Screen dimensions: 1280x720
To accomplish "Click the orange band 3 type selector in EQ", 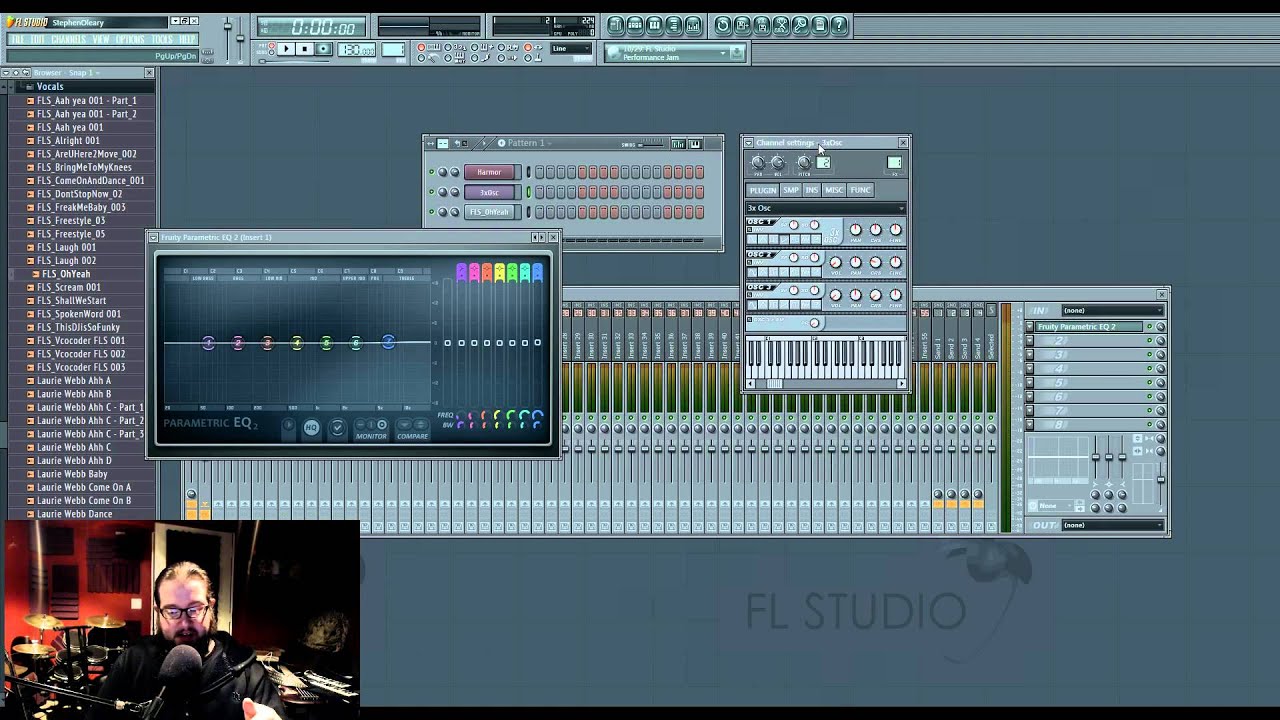I will (487, 272).
